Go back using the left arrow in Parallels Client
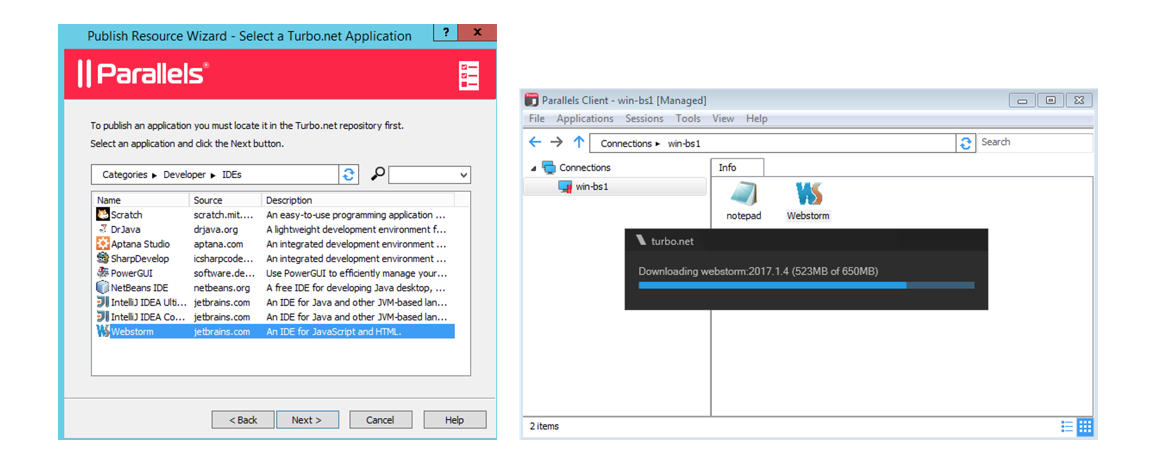Viewport: 1156px width, 466px height. coord(535,142)
